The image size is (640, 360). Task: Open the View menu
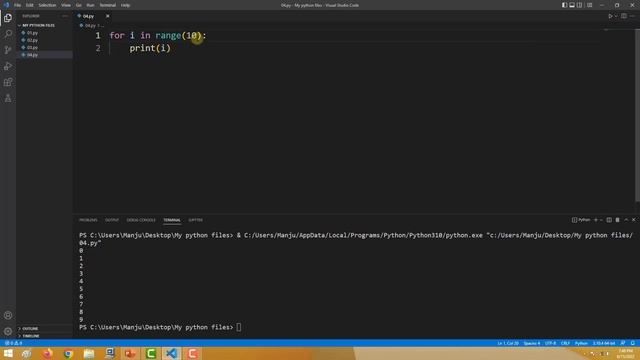[66, 5]
